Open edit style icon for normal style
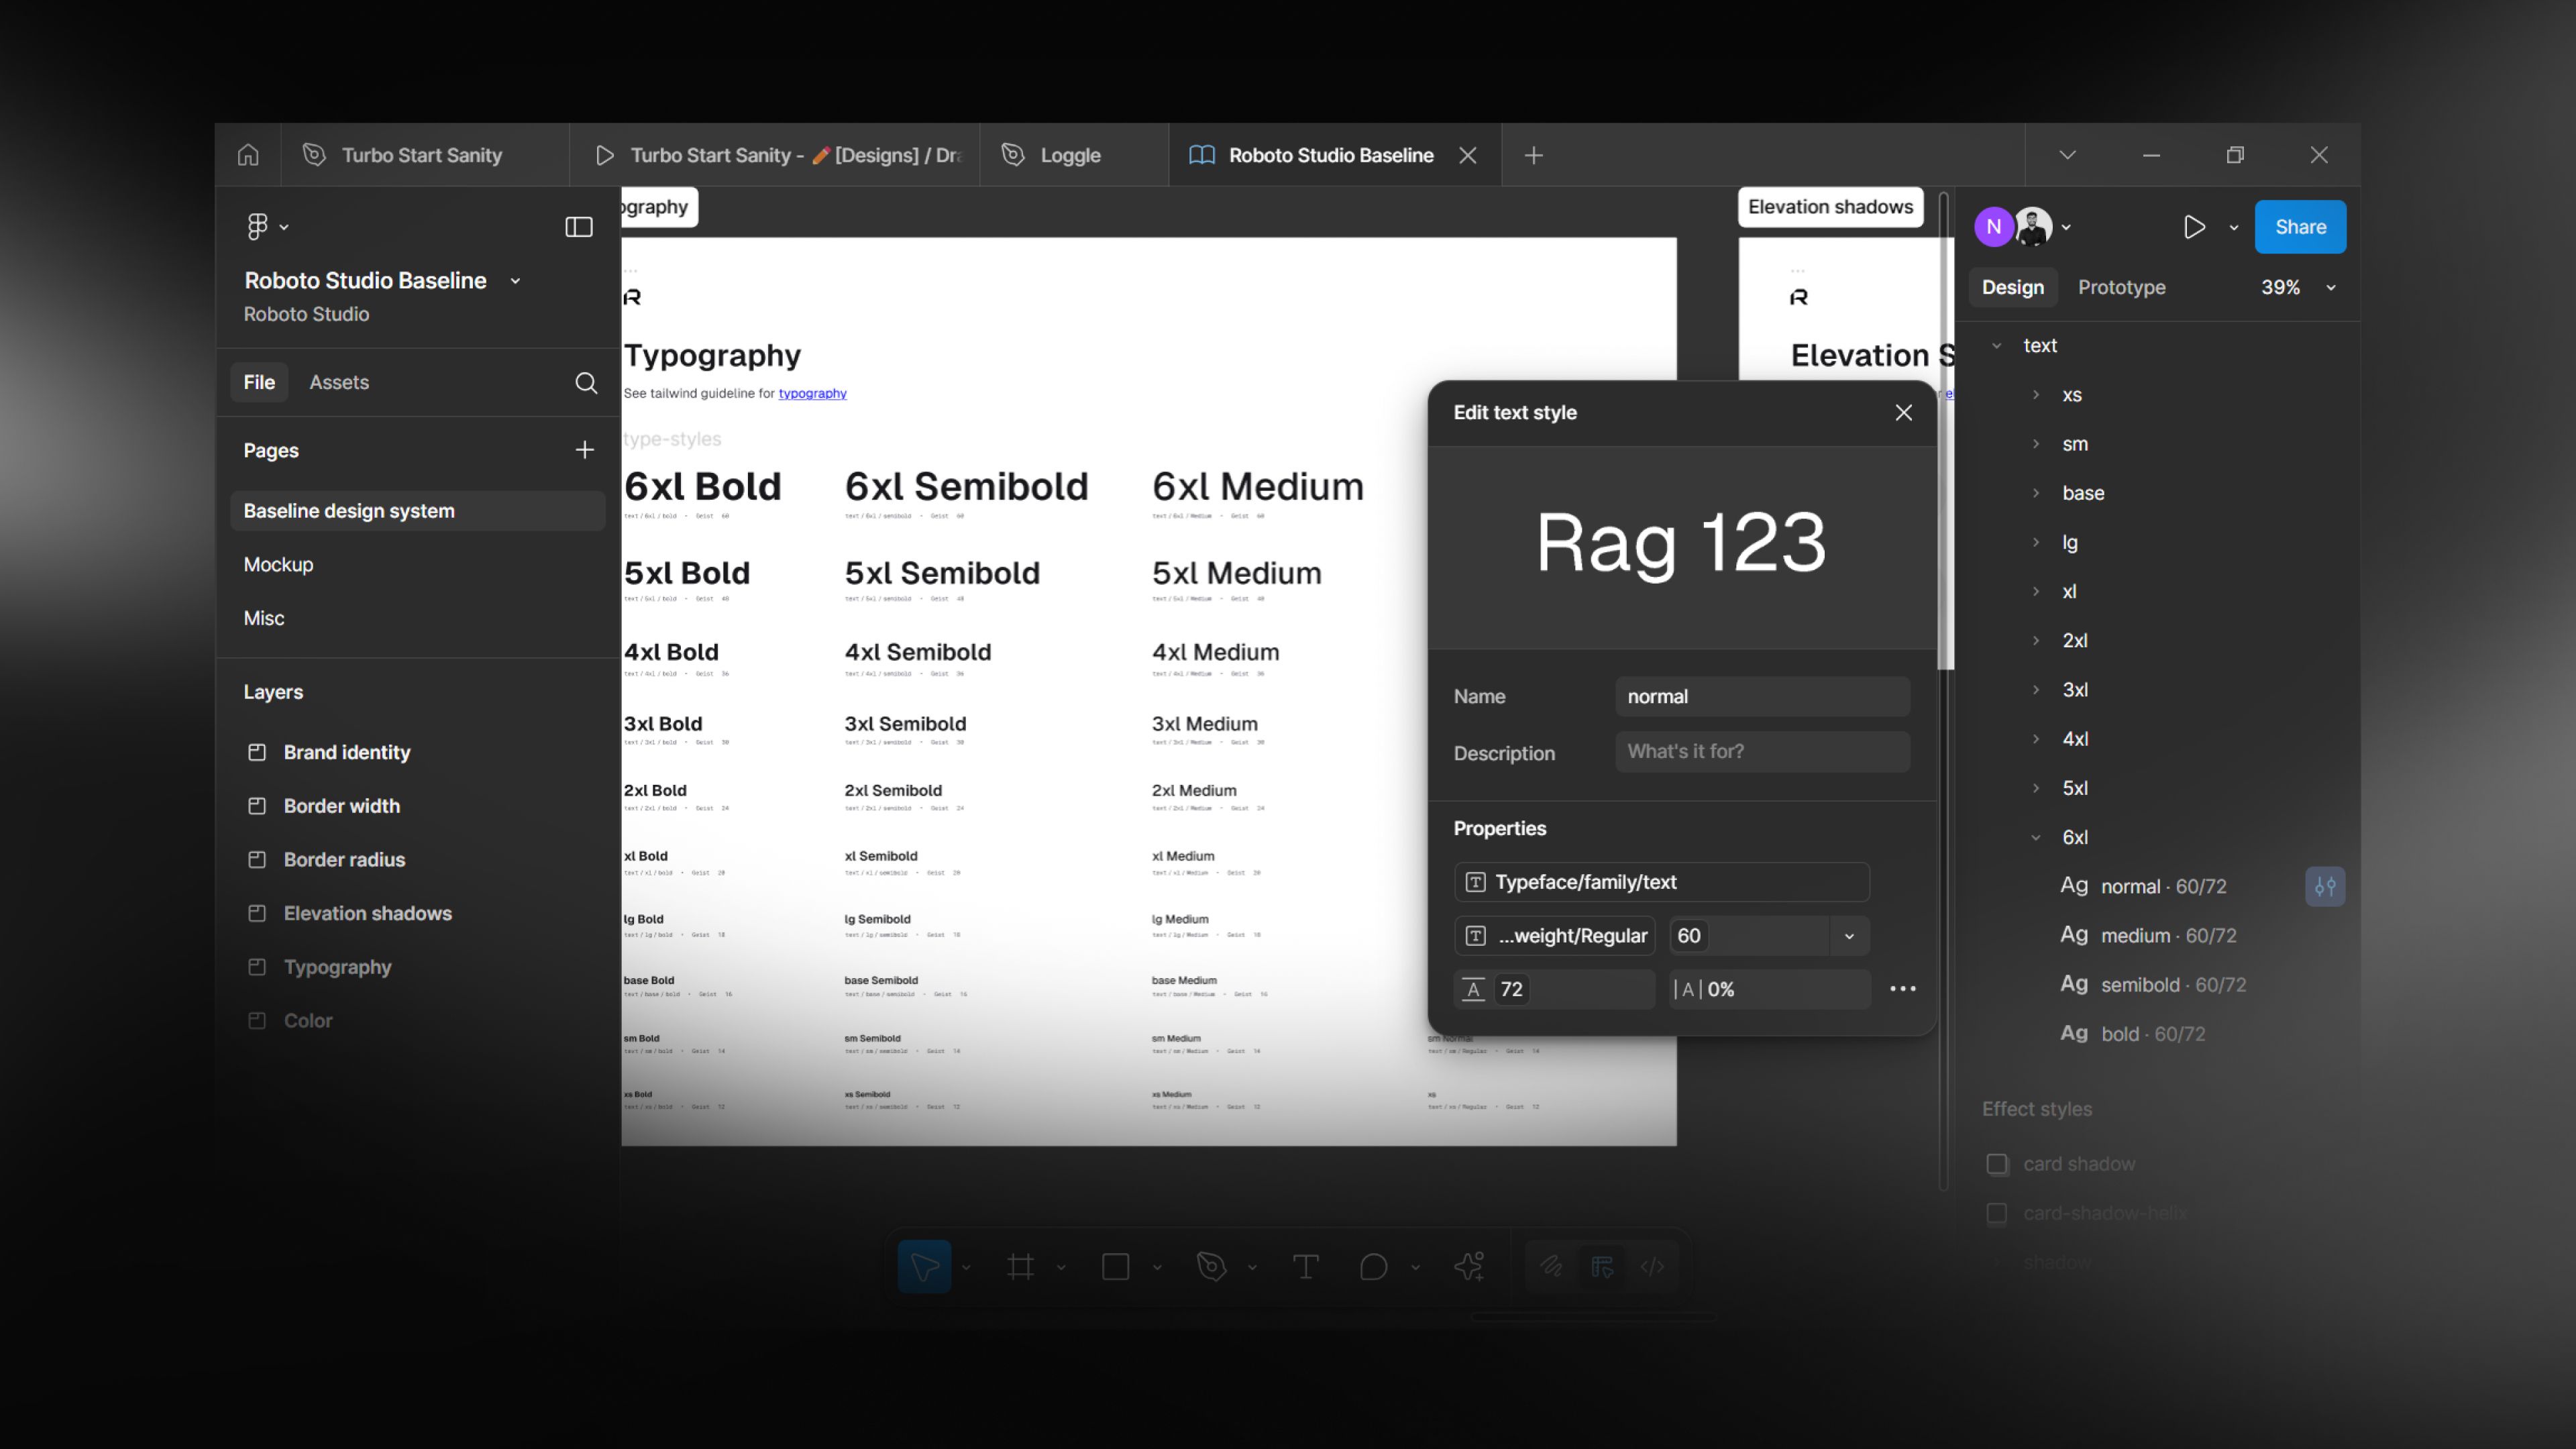This screenshot has height=1449, width=2576. click(2325, 886)
